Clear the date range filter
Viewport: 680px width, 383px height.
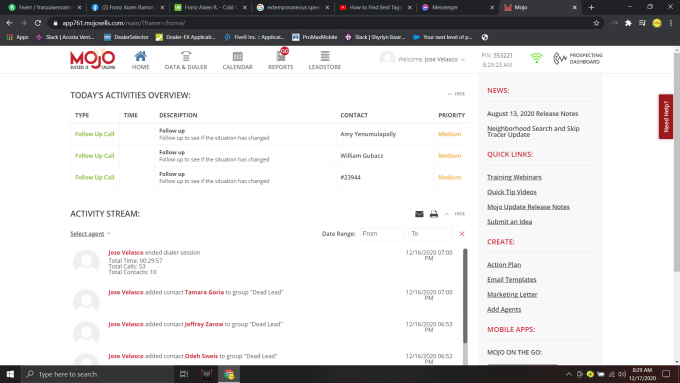point(462,234)
